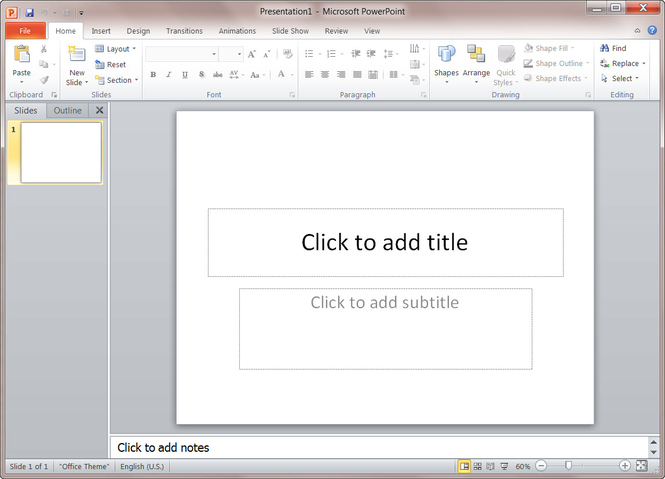Click the Decrease List Level icon
The height and width of the screenshot is (479, 665).
[355, 54]
